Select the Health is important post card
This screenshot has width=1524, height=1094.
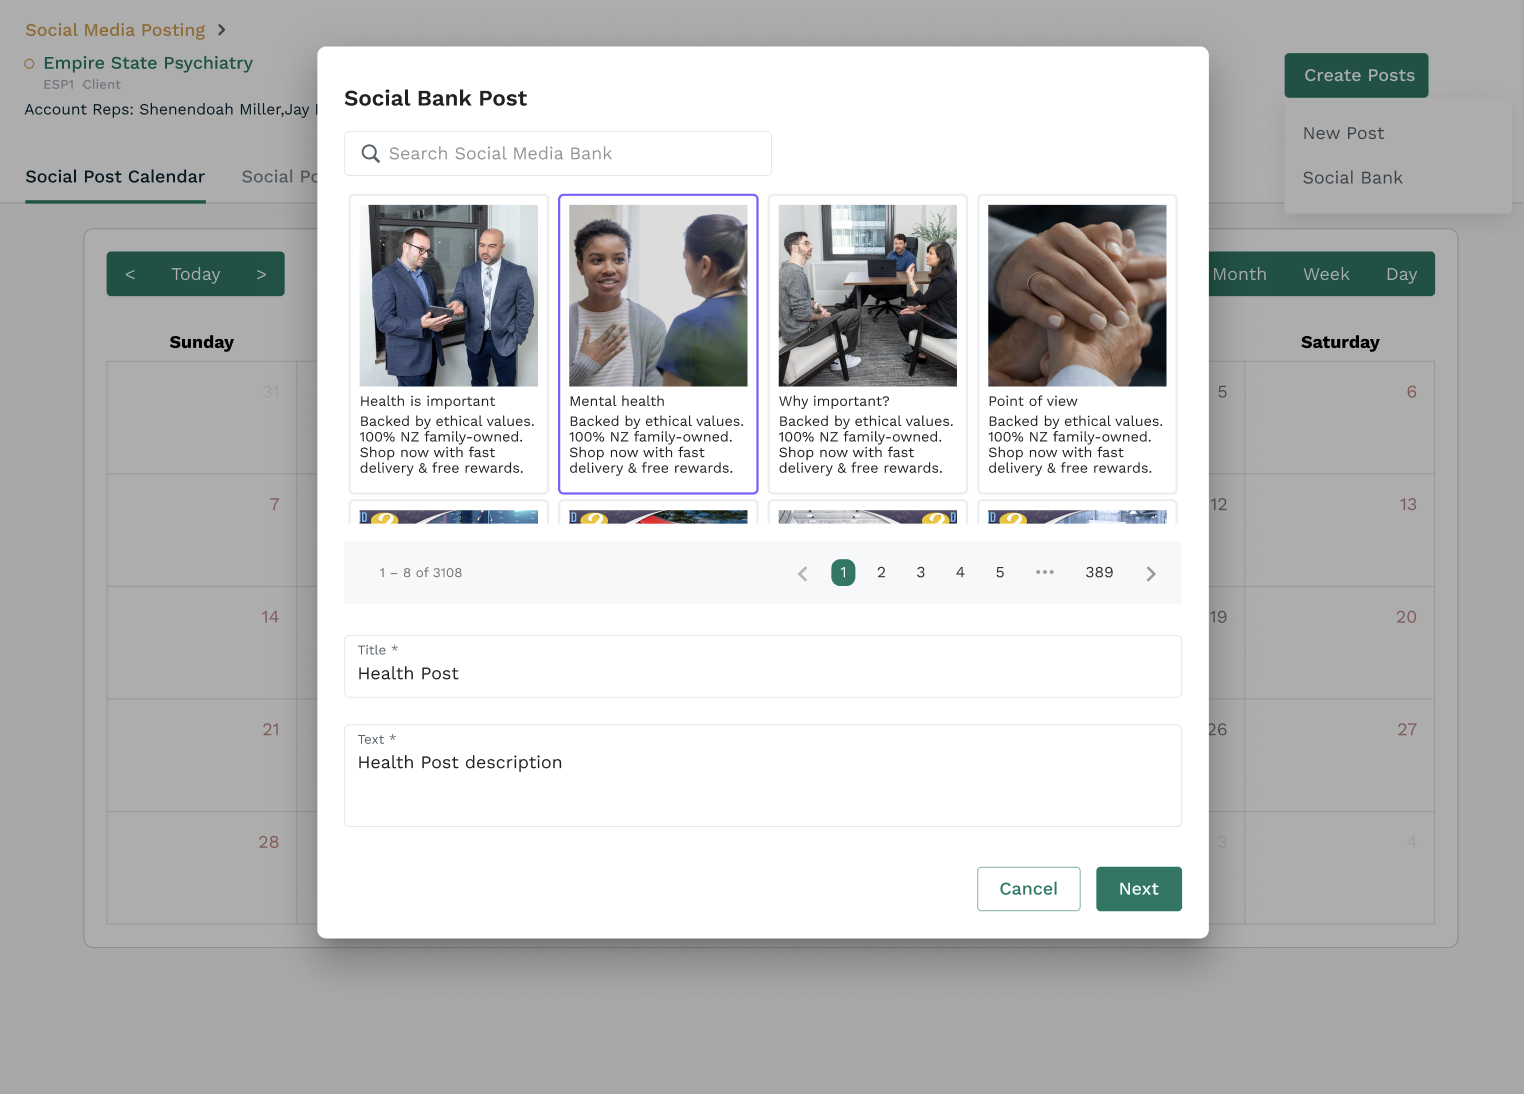point(448,343)
